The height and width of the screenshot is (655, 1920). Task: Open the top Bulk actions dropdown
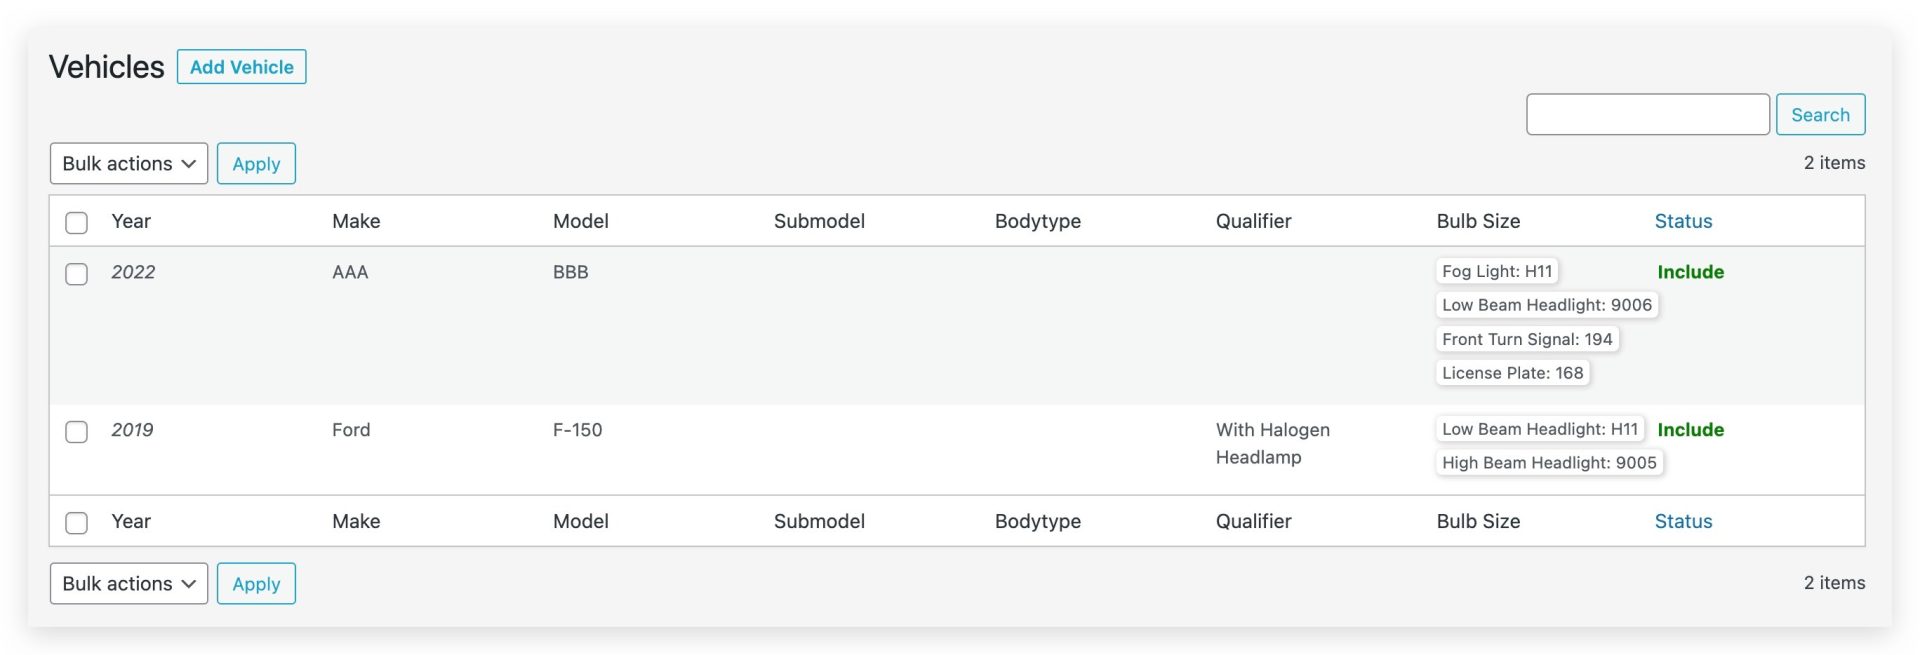pyautogui.click(x=129, y=164)
